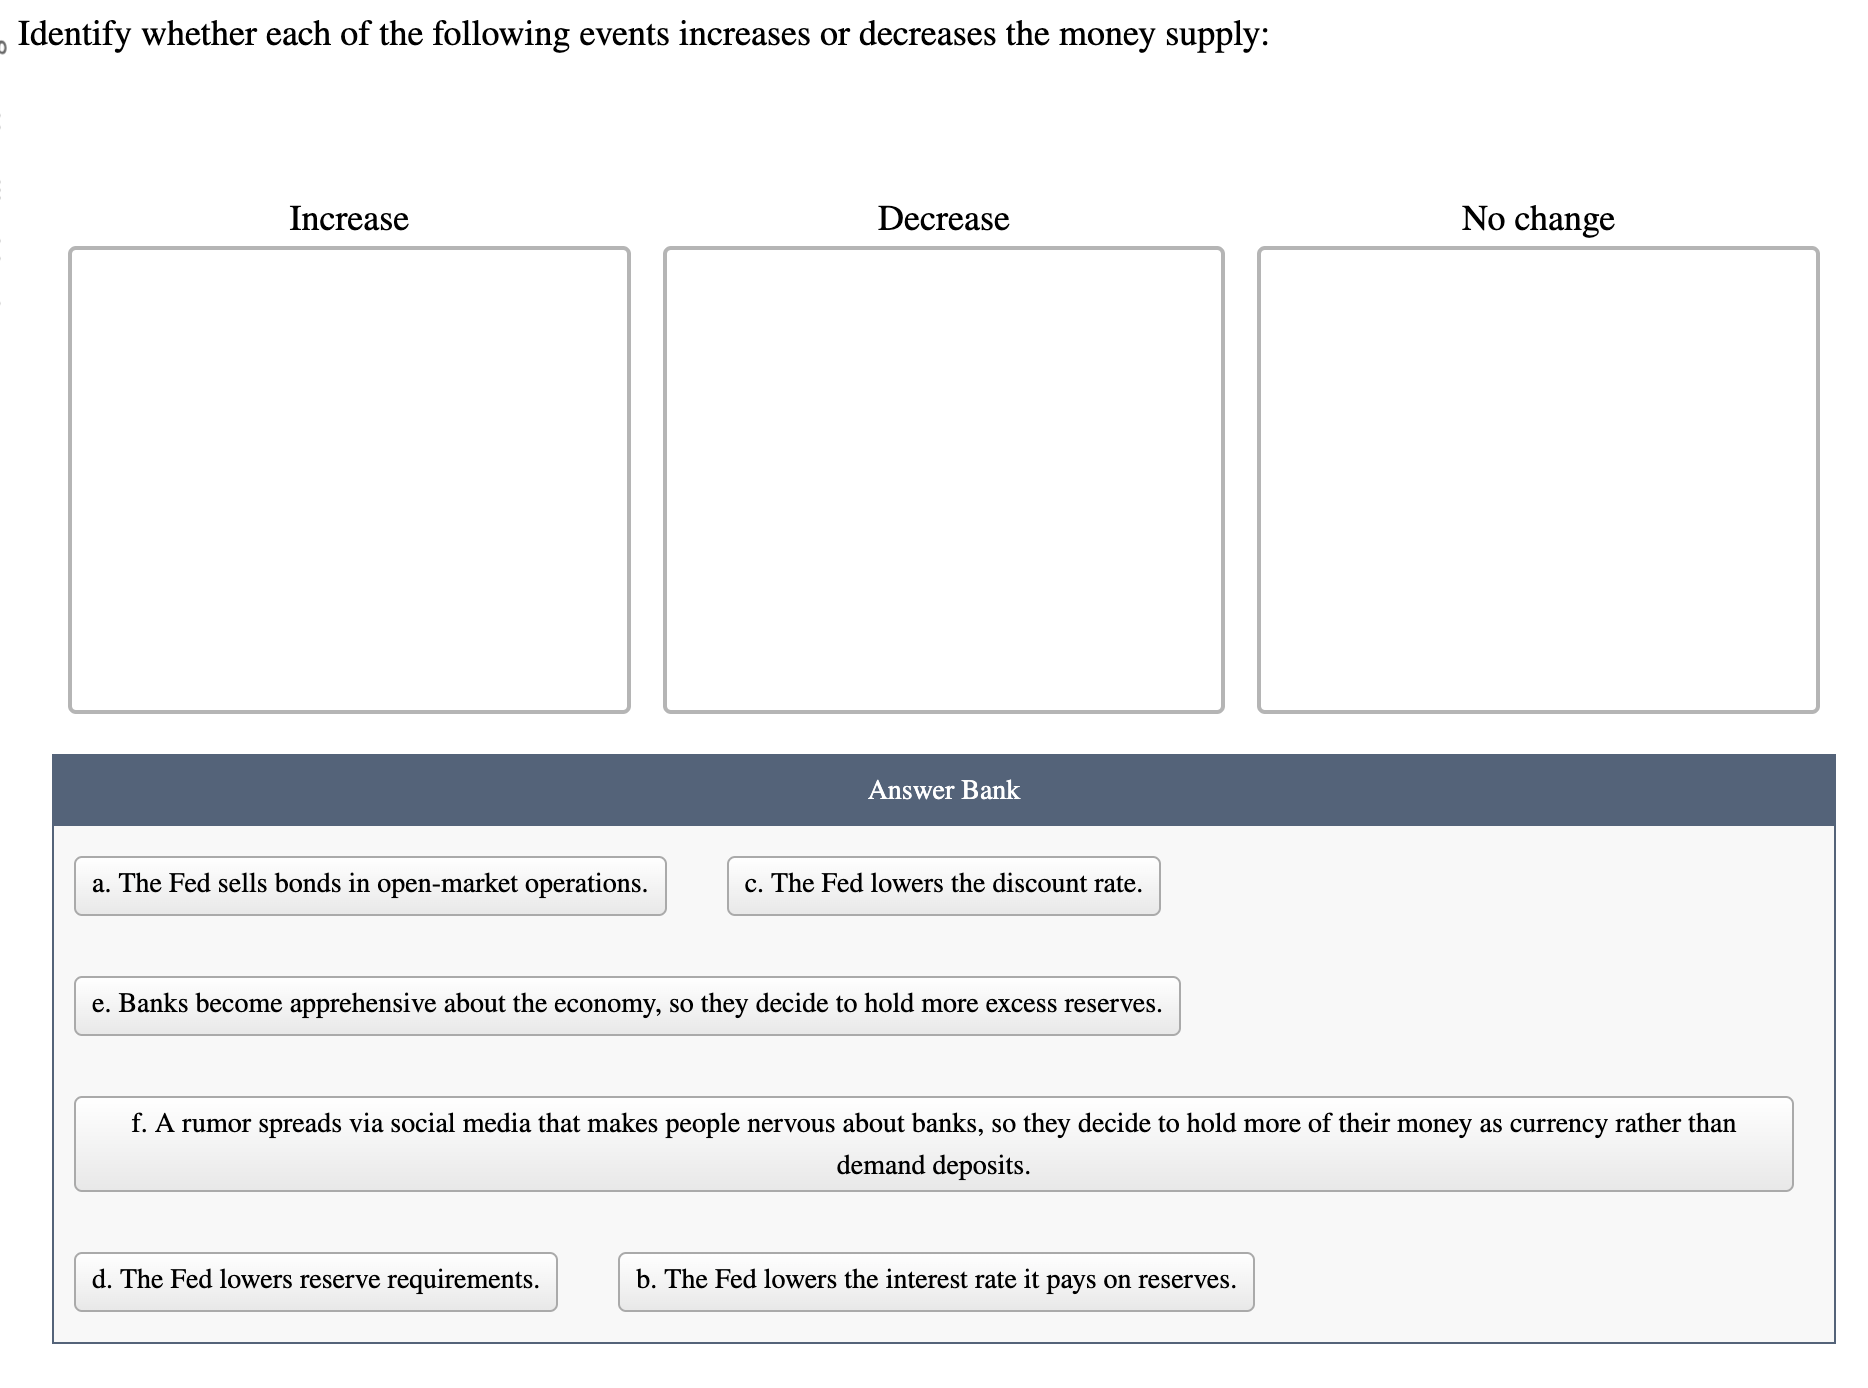Select answer card "c. The Fed lowers the discount rate"

(942, 884)
